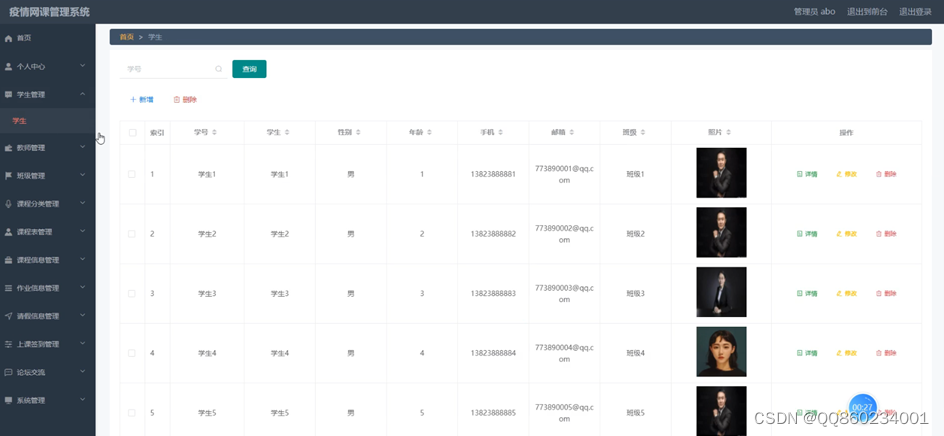Check the row checkbox for 学生4
This screenshot has height=436, width=944.
pos(132,353)
